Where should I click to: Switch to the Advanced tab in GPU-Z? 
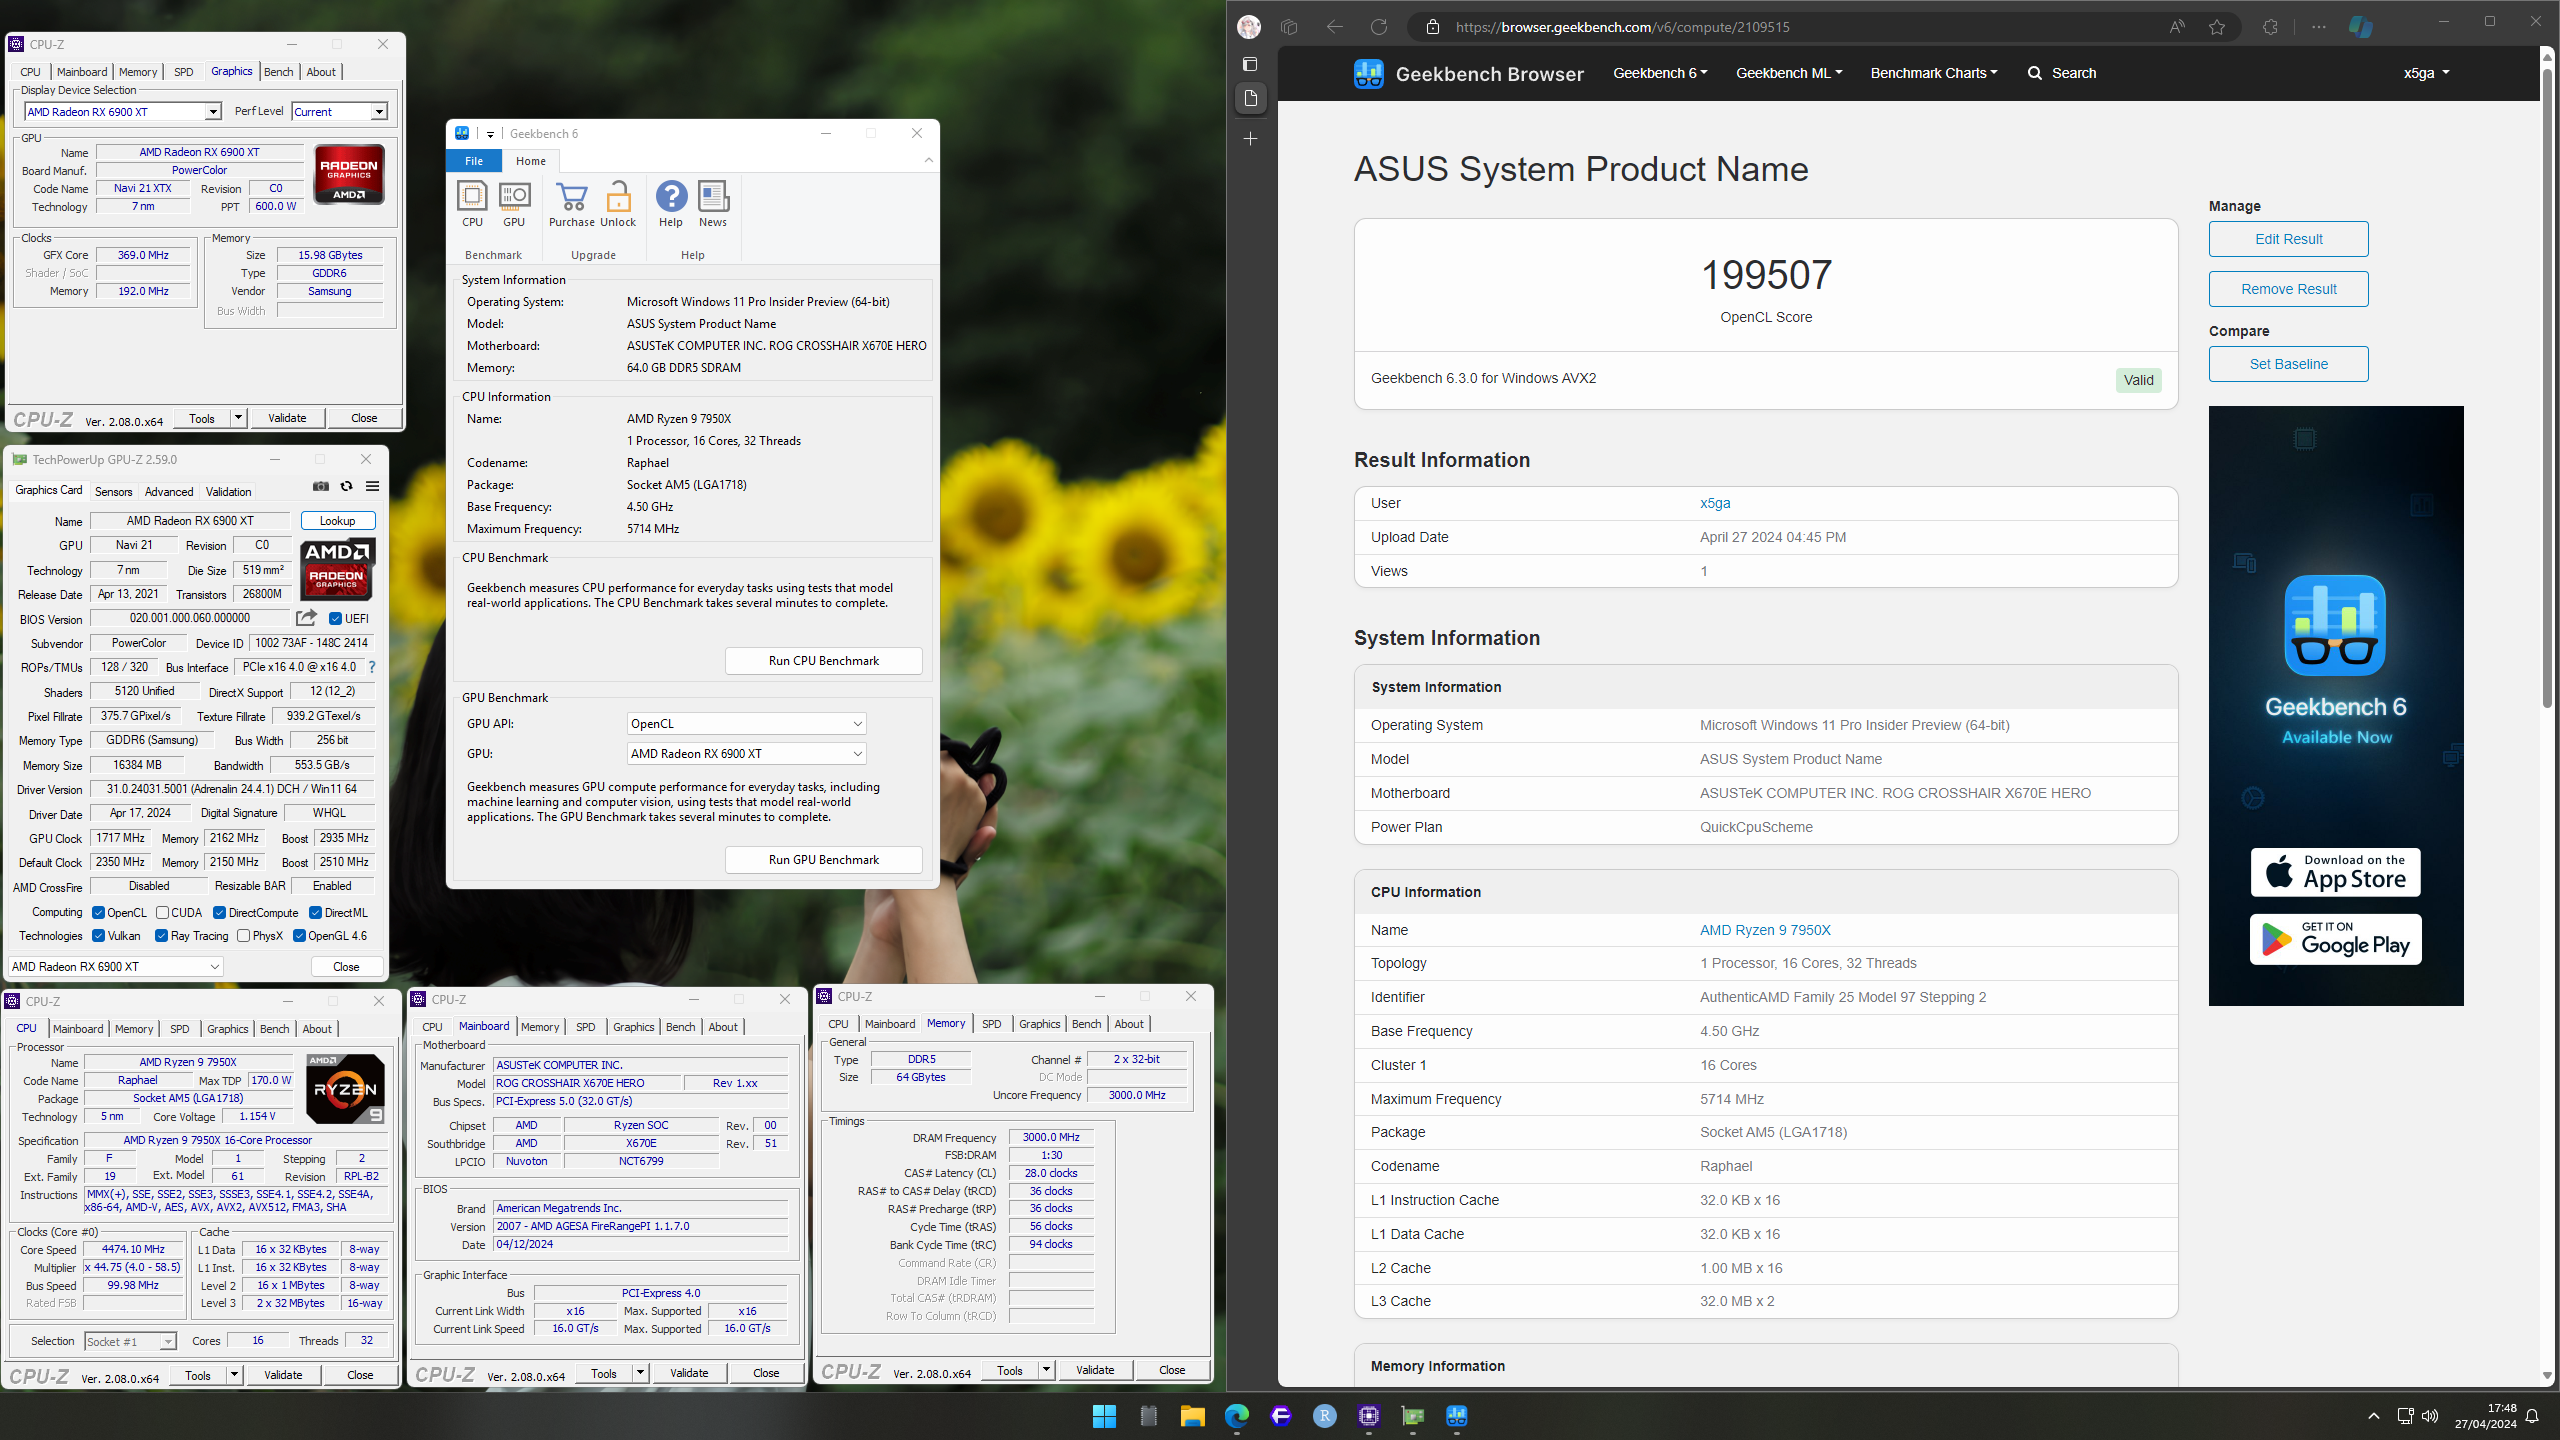[x=169, y=492]
